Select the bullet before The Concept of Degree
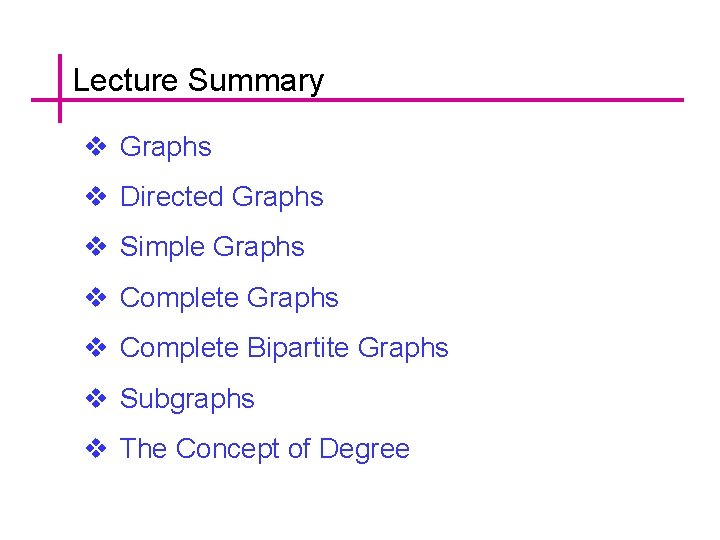Image resolution: width=720 pixels, height=540 pixels. coord(96,449)
